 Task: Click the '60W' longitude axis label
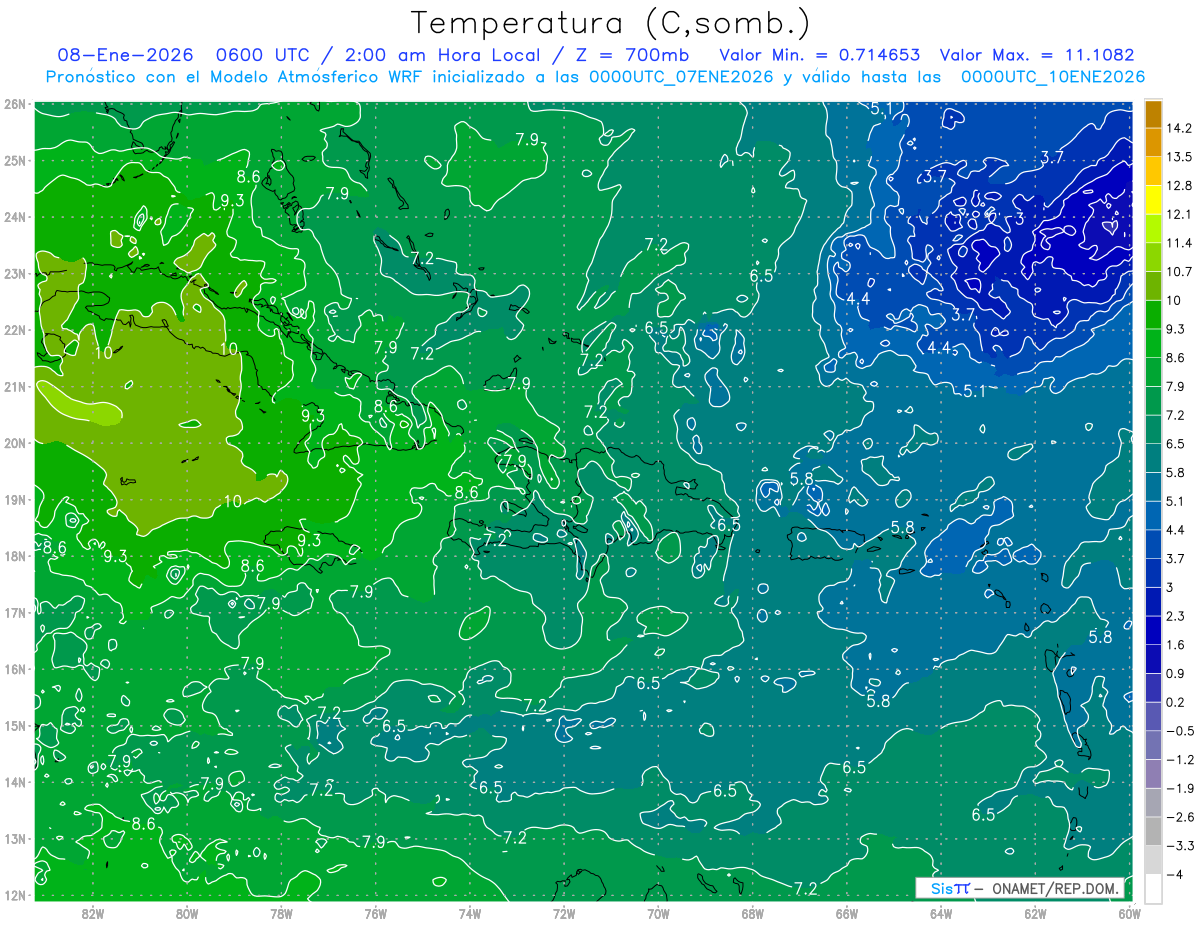1130,913
